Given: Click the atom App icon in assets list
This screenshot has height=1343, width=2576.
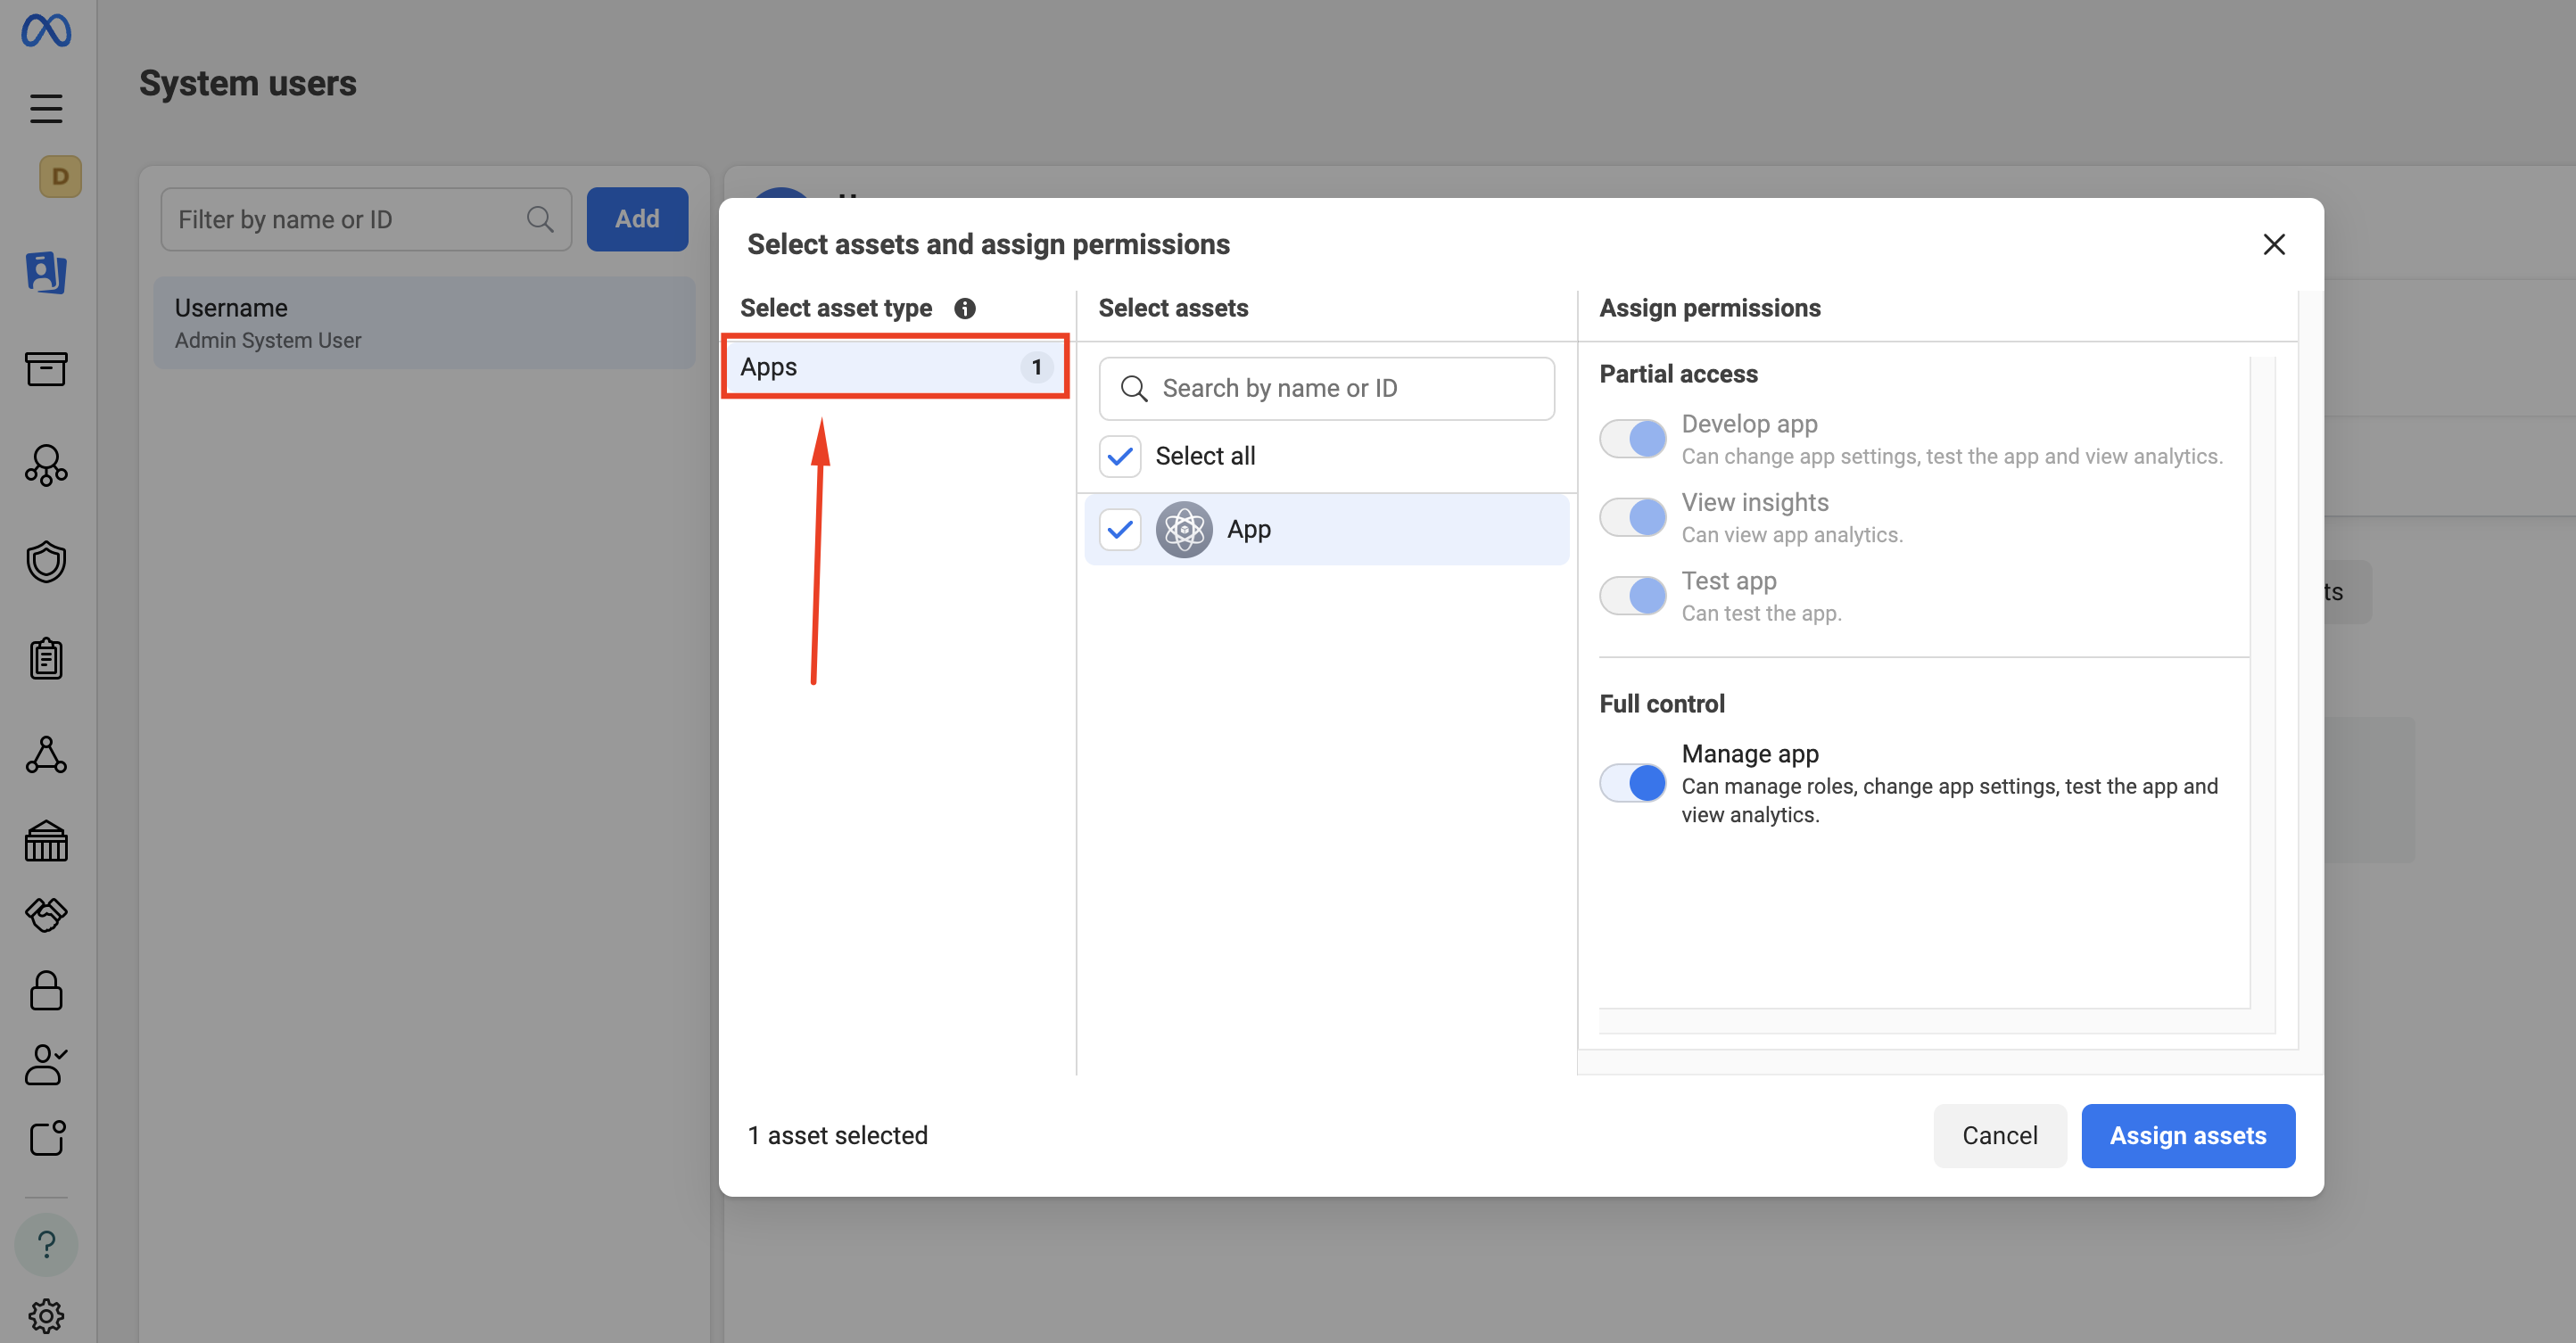Looking at the screenshot, I should 1184,529.
